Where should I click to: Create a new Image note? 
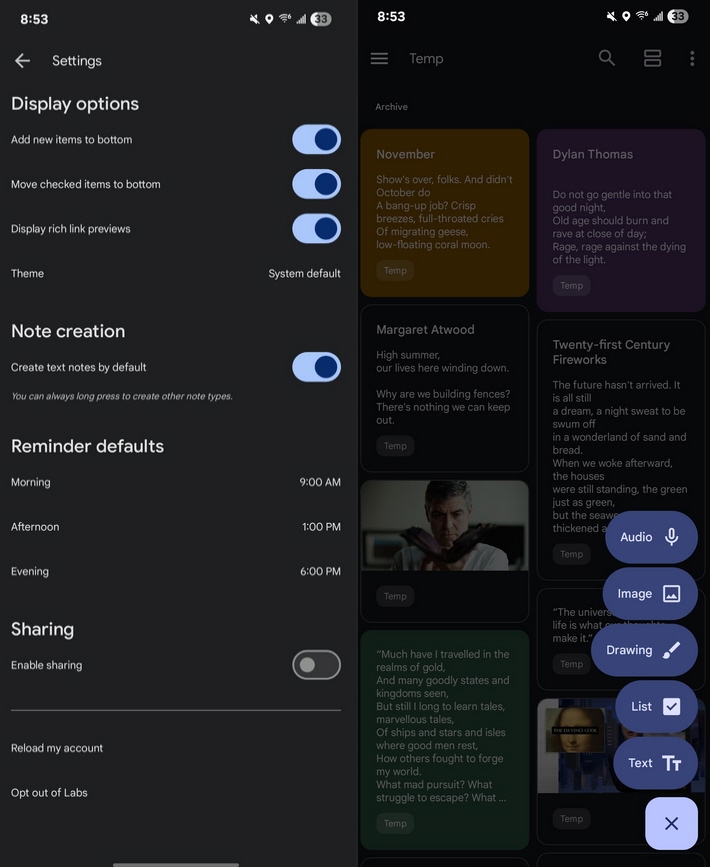[650, 594]
